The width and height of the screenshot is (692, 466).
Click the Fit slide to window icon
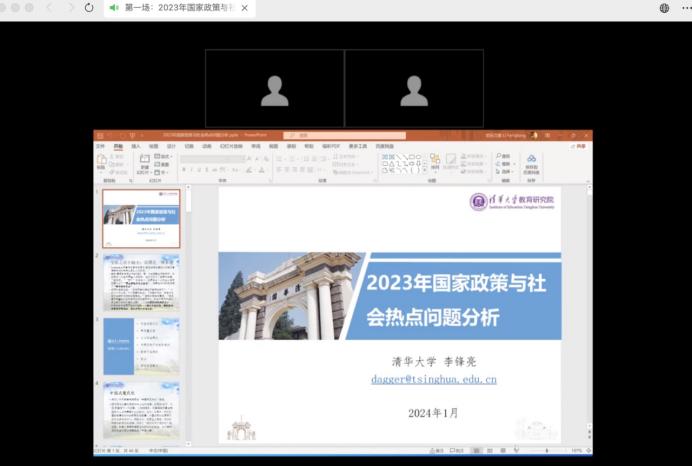(x=588, y=451)
